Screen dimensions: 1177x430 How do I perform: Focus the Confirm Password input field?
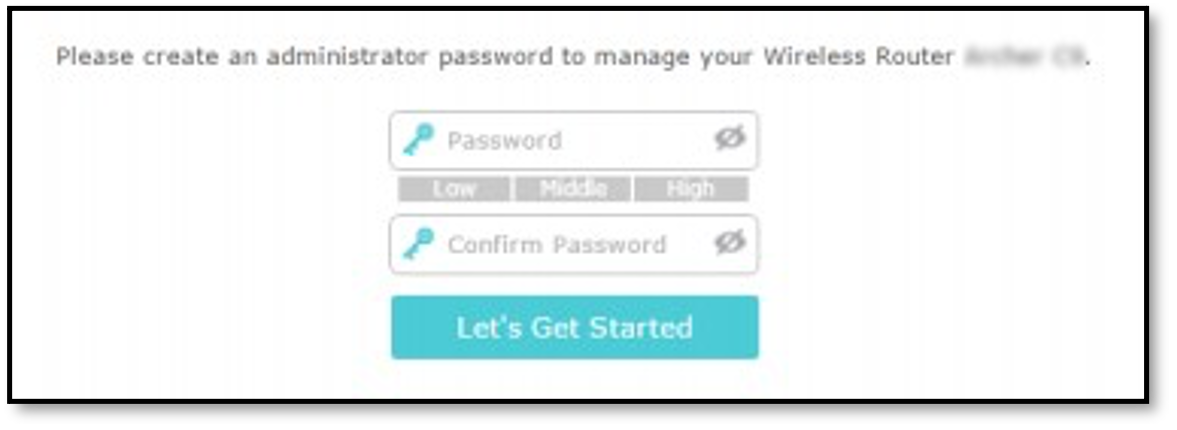pyautogui.click(x=574, y=245)
